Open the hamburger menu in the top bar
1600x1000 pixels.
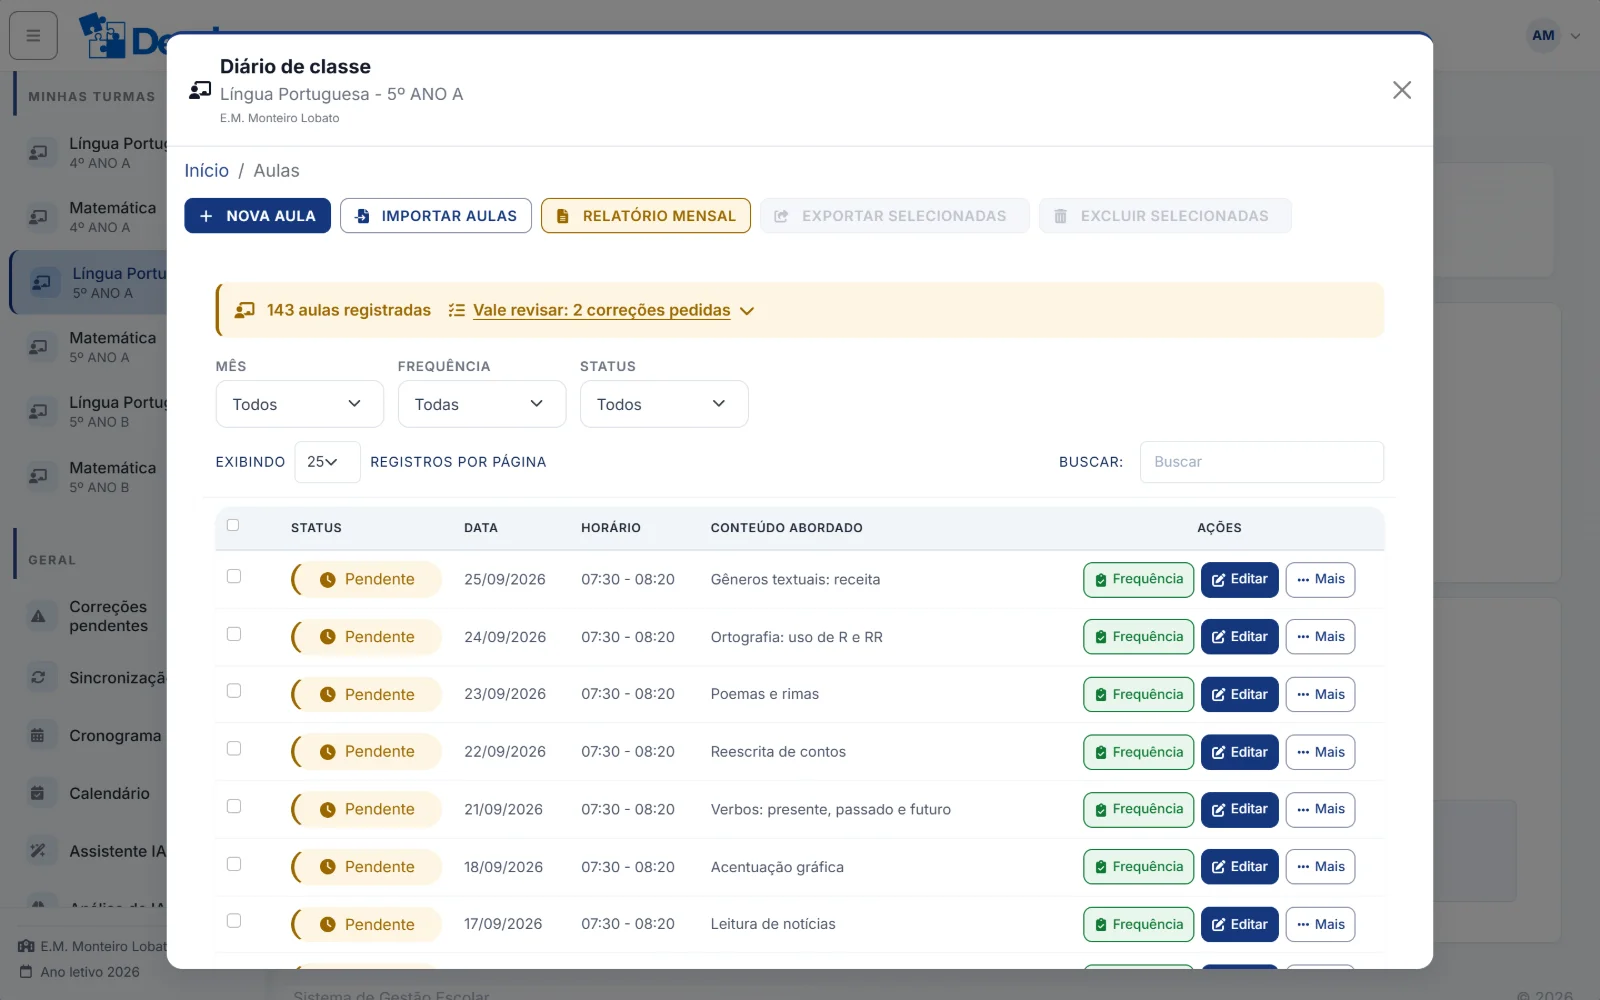(x=33, y=36)
